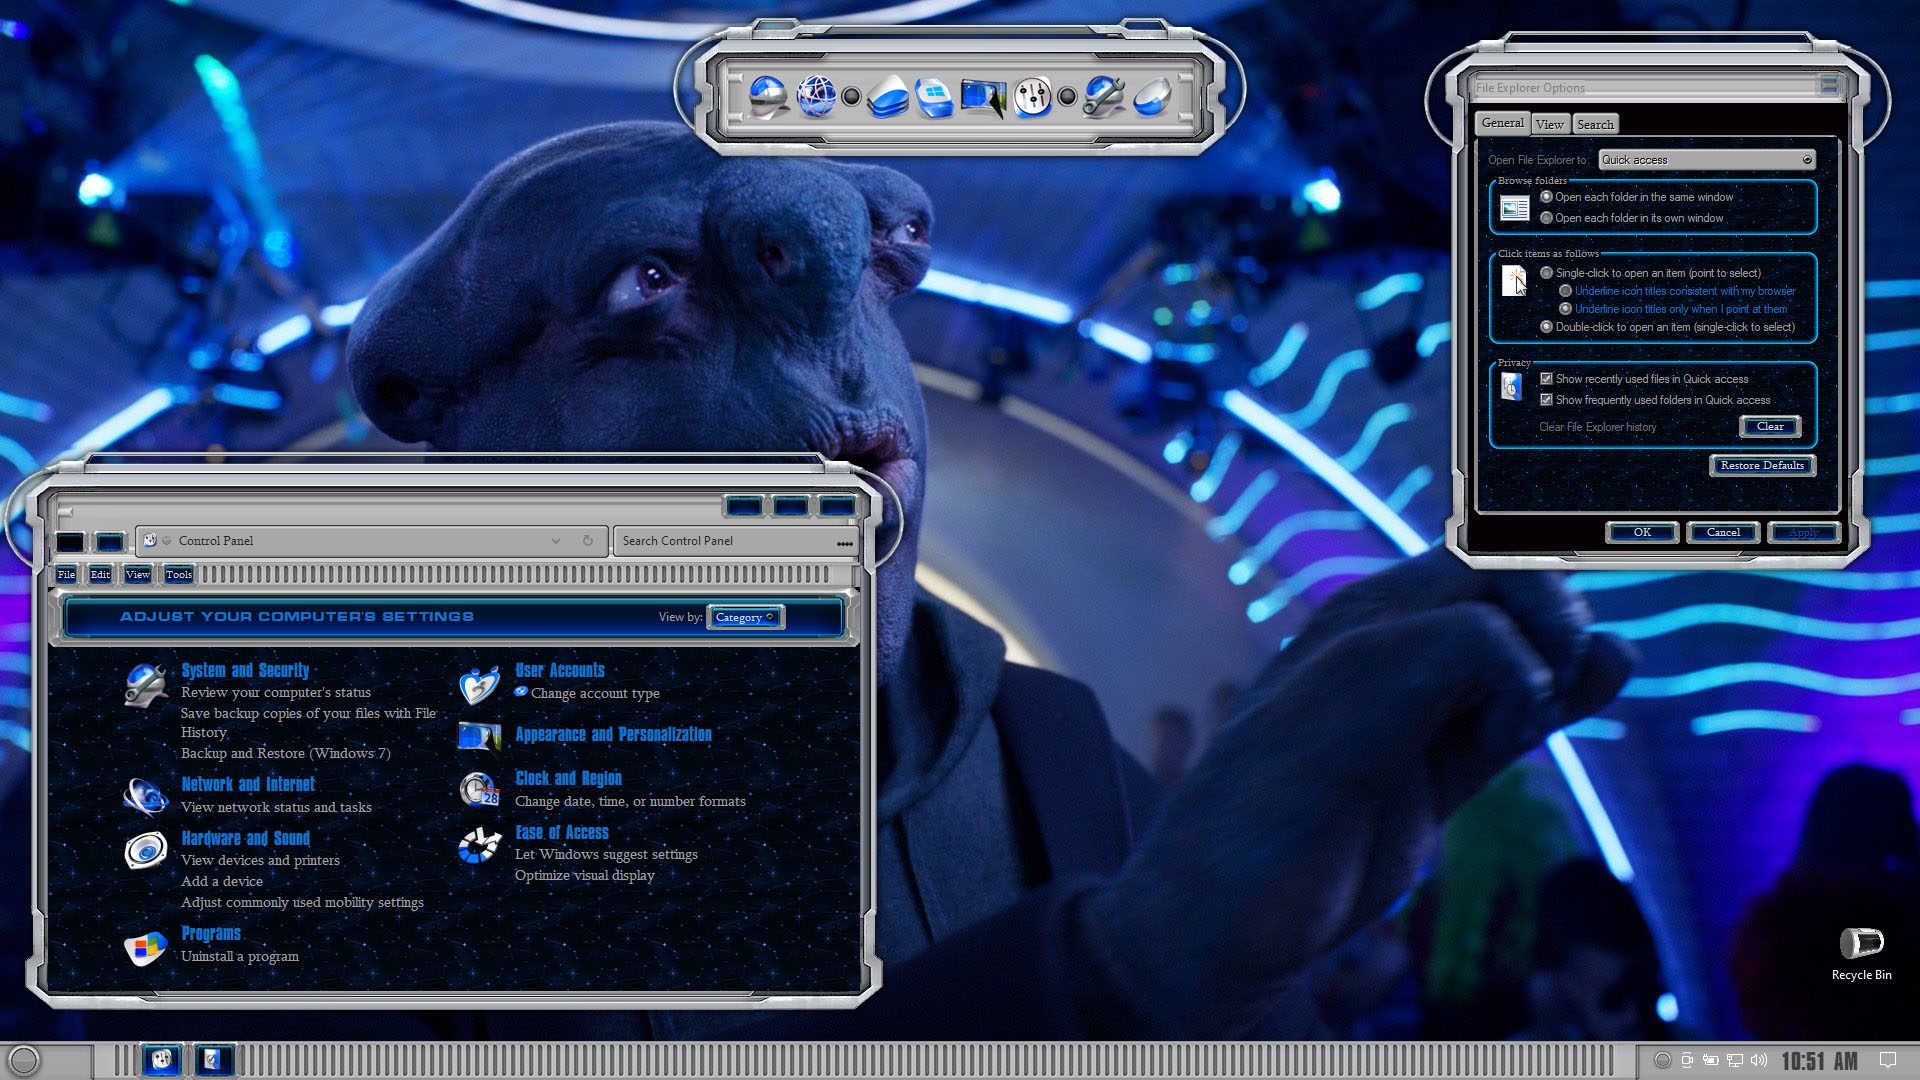
Task: Expand the Control Panel address bar chevron
Action: click(556, 541)
